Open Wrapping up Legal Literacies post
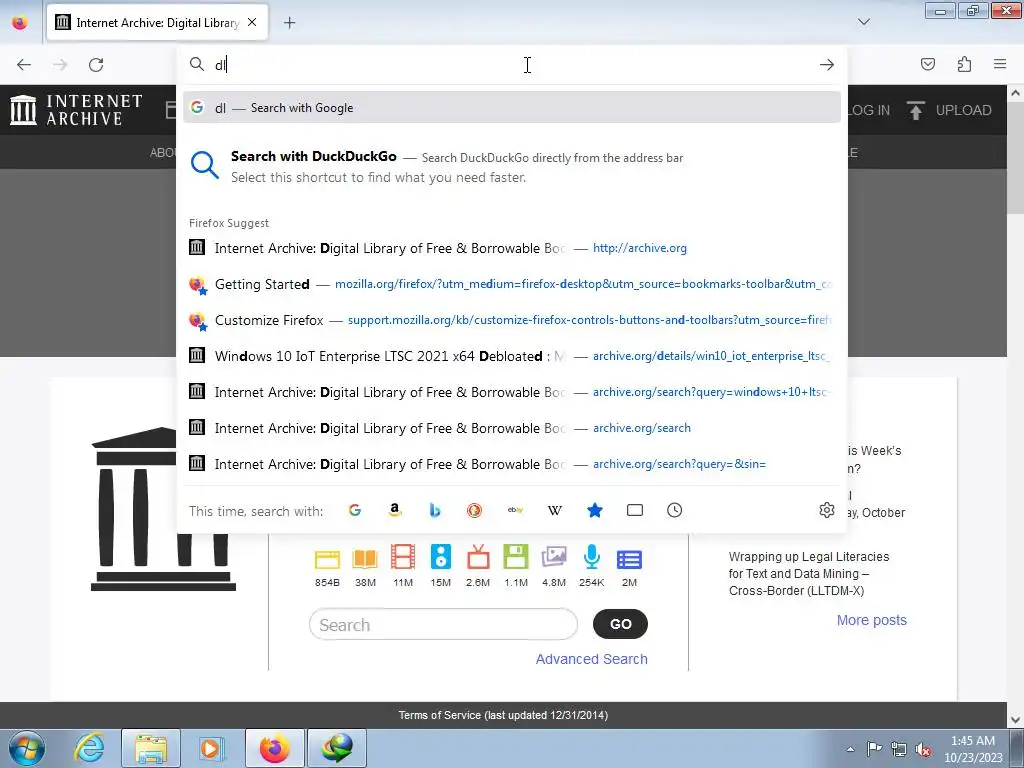Image resolution: width=1024 pixels, height=768 pixels. (x=809, y=573)
